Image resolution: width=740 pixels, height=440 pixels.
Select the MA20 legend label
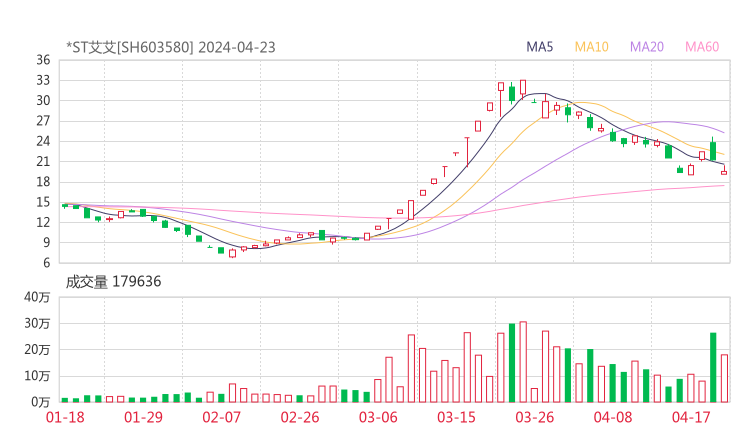coord(647,47)
